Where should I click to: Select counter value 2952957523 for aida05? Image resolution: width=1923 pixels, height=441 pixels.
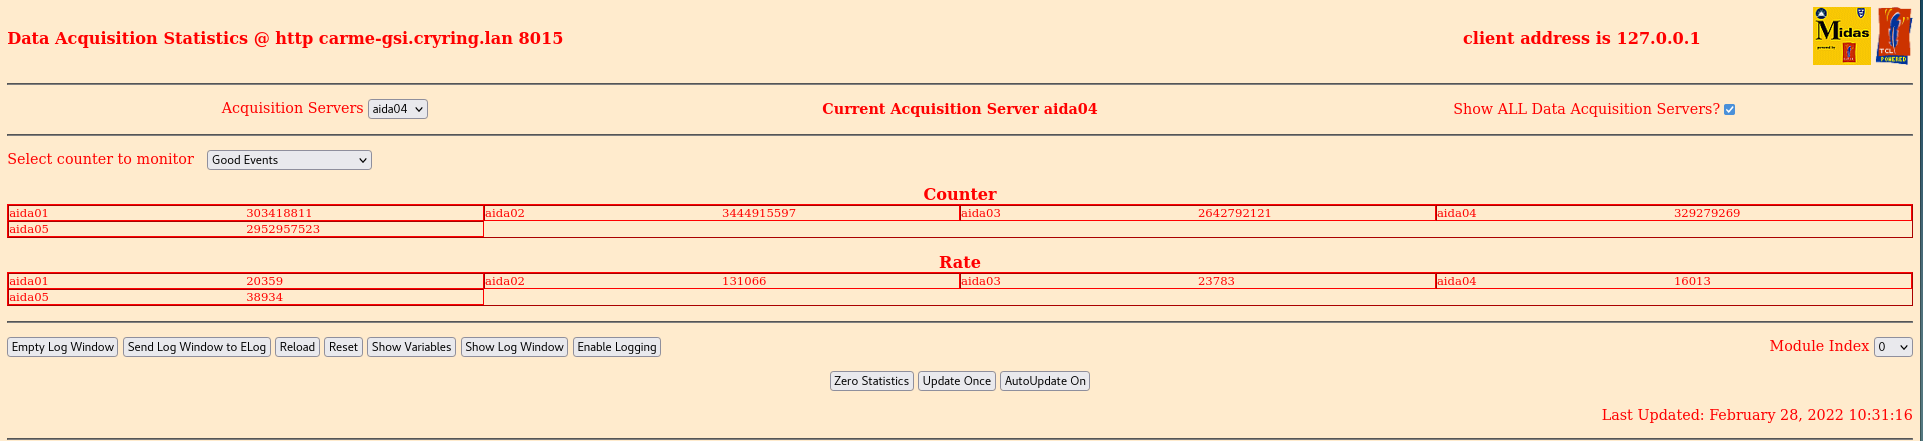click(283, 229)
